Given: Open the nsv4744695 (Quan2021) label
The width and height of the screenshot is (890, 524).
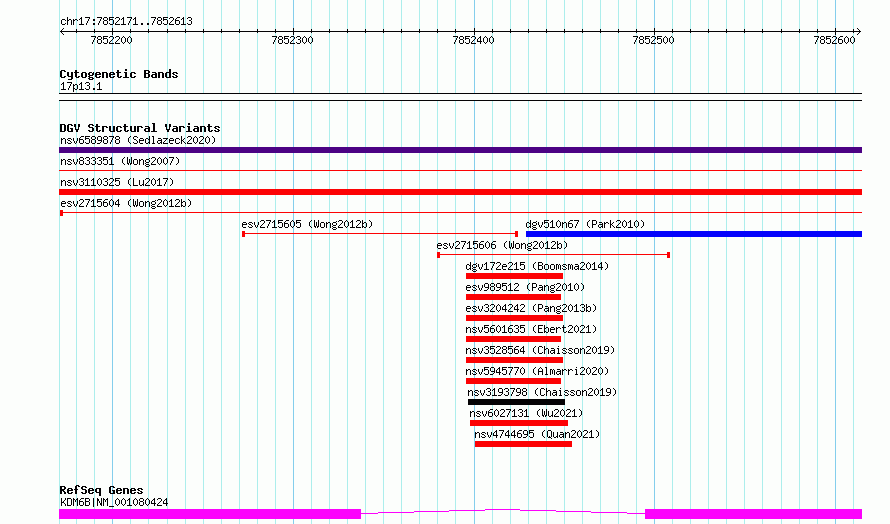Looking at the screenshot, I should tap(537, 434).
